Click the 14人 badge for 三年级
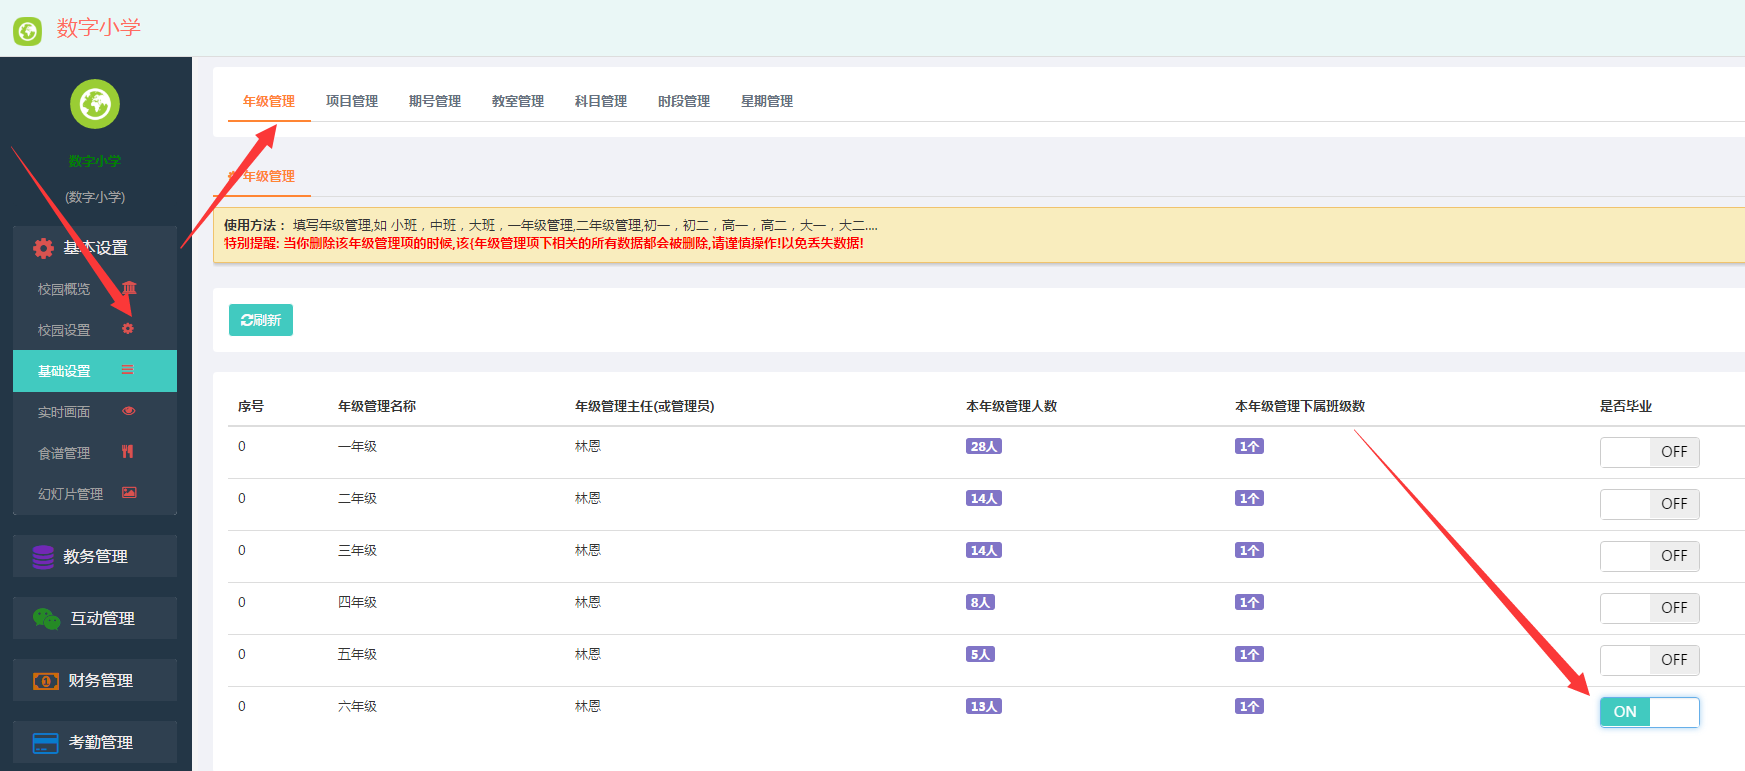 click(x=984, y=551)
